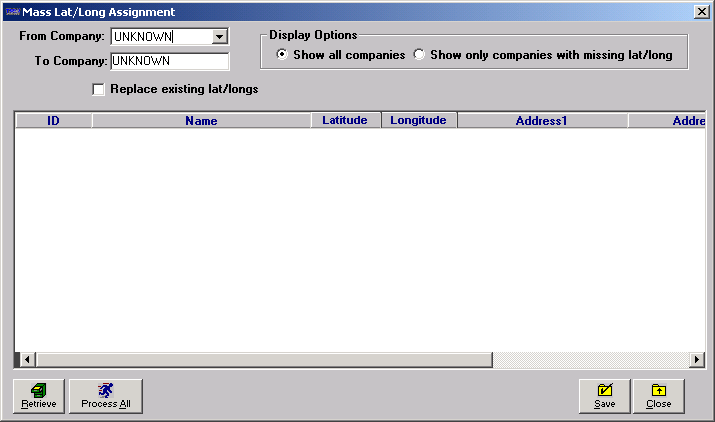The image size is (715, 422).
Task: Click the Name column header
Action: 201,120
